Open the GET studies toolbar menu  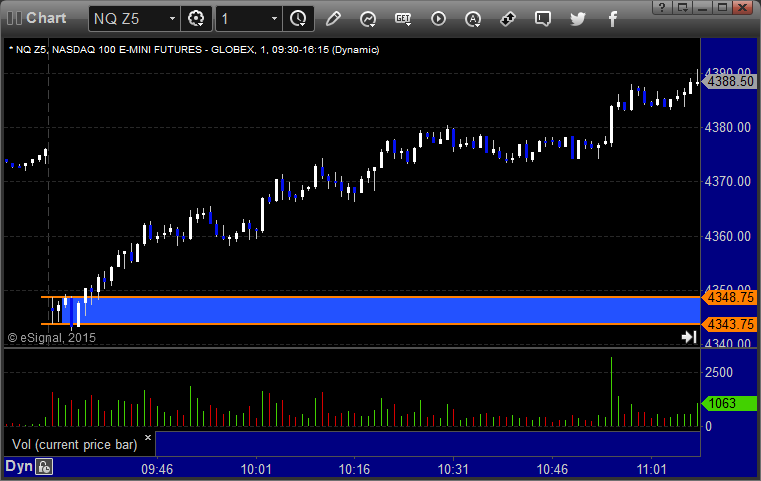pyautogui.click(x=403, y=19)
